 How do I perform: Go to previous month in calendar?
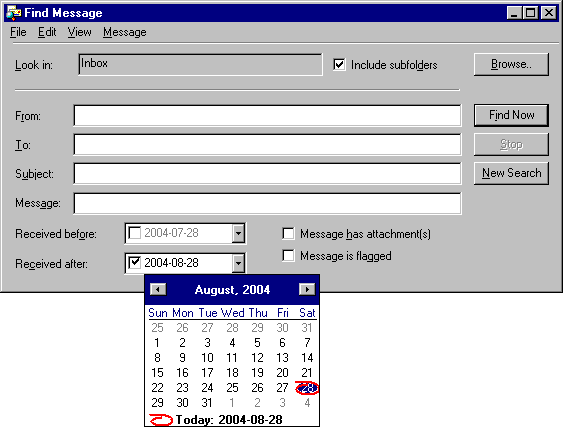(x=158, y=289)
